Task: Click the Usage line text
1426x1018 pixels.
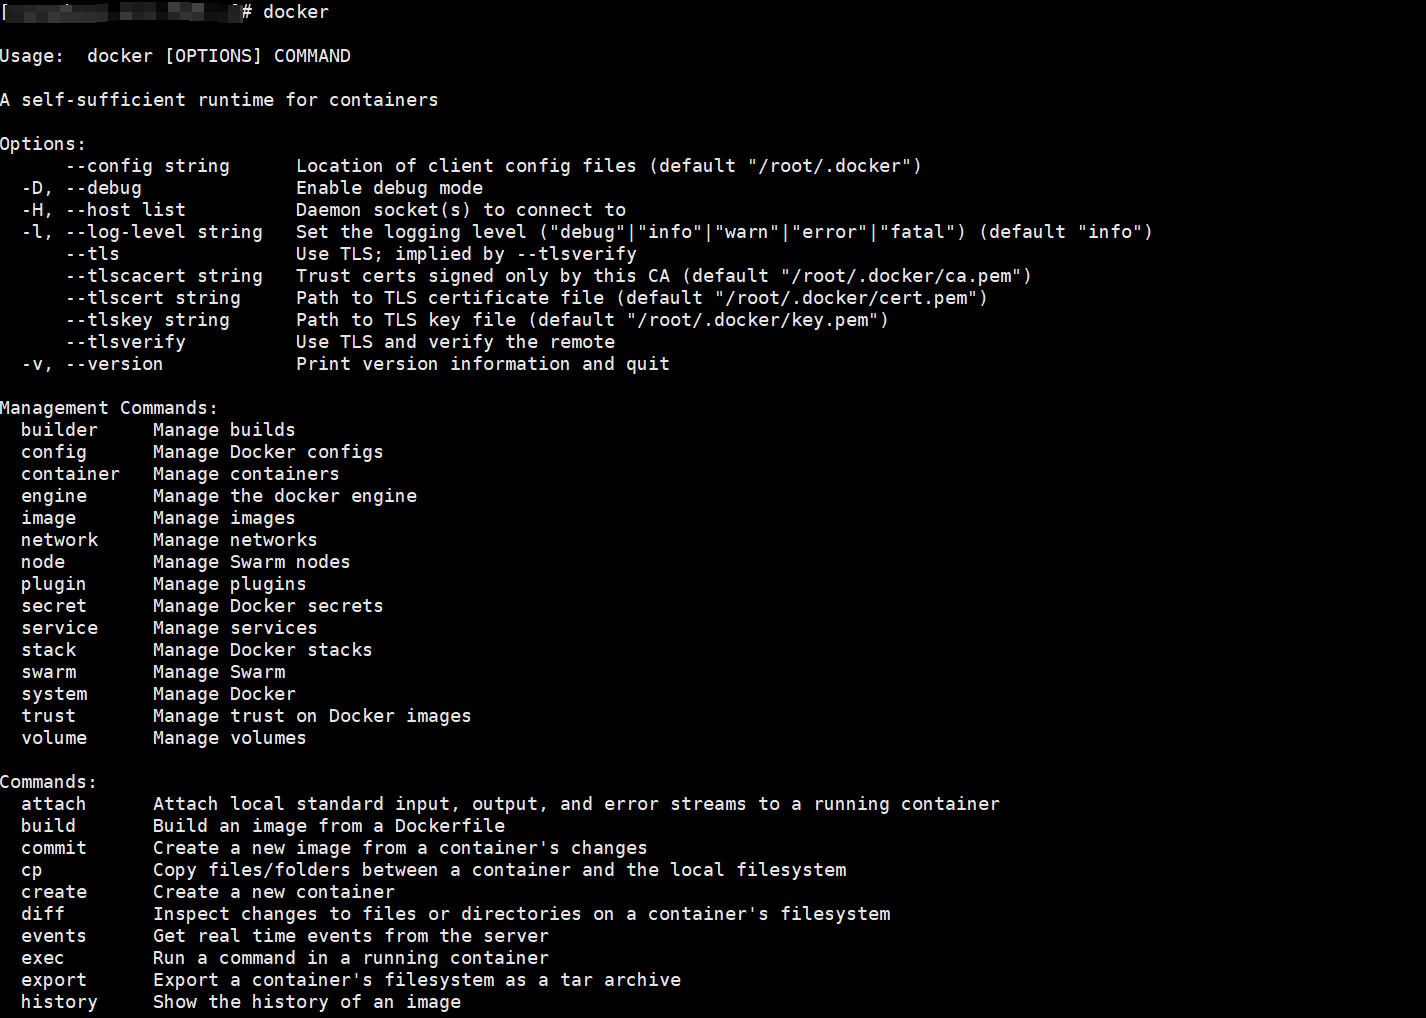Action: 175,56
